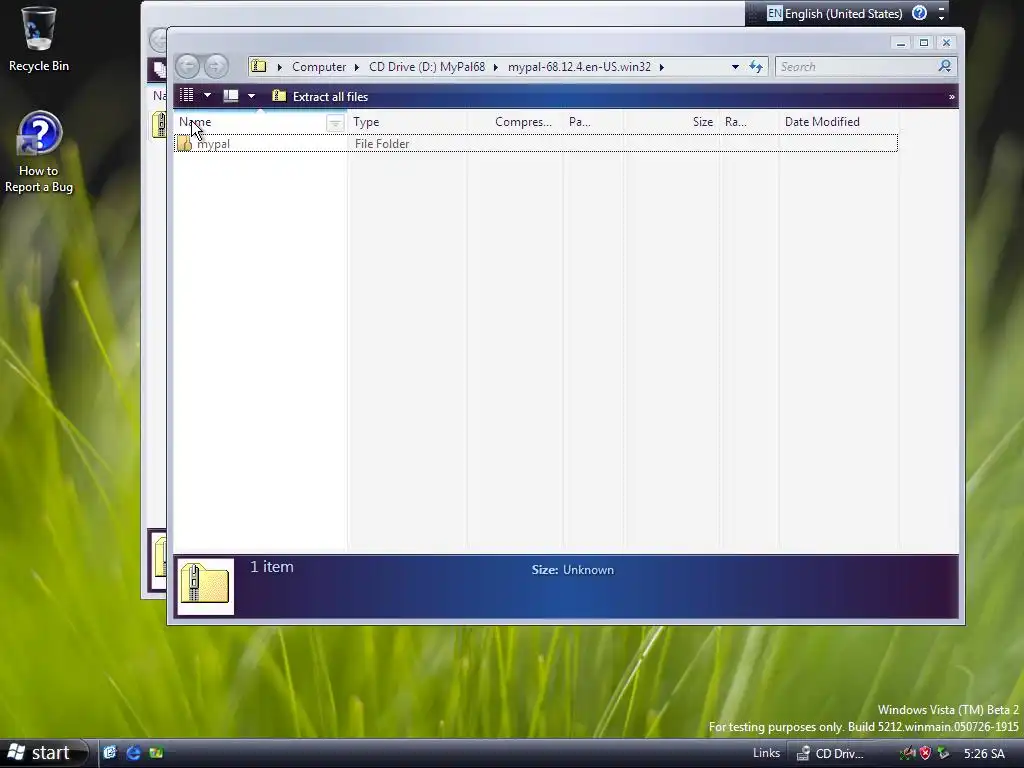The height and width of the screenshot is (768, 1024).
Task: Launch Internet Explorer from quick launch
Action: (x=133, y=753)
